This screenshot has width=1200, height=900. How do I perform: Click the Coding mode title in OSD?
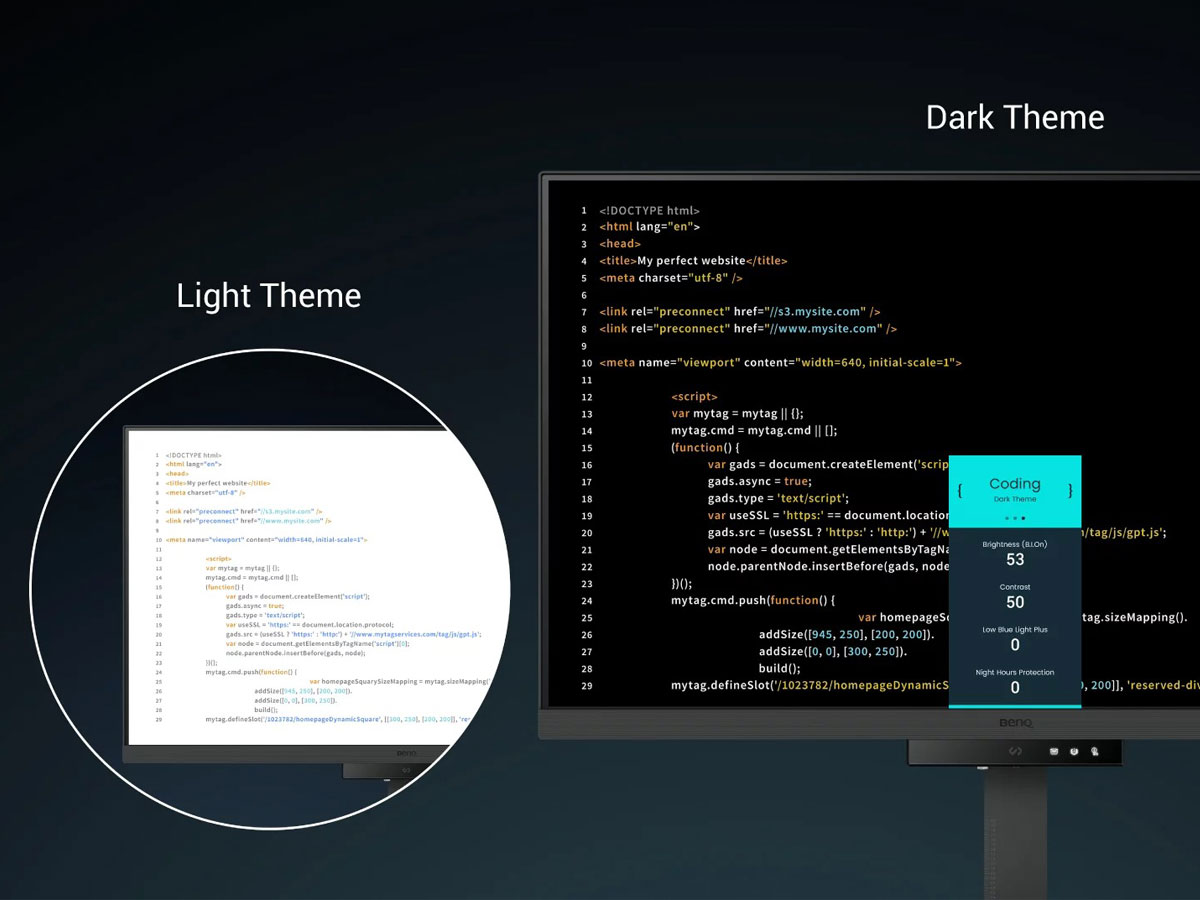(1015, 484)
